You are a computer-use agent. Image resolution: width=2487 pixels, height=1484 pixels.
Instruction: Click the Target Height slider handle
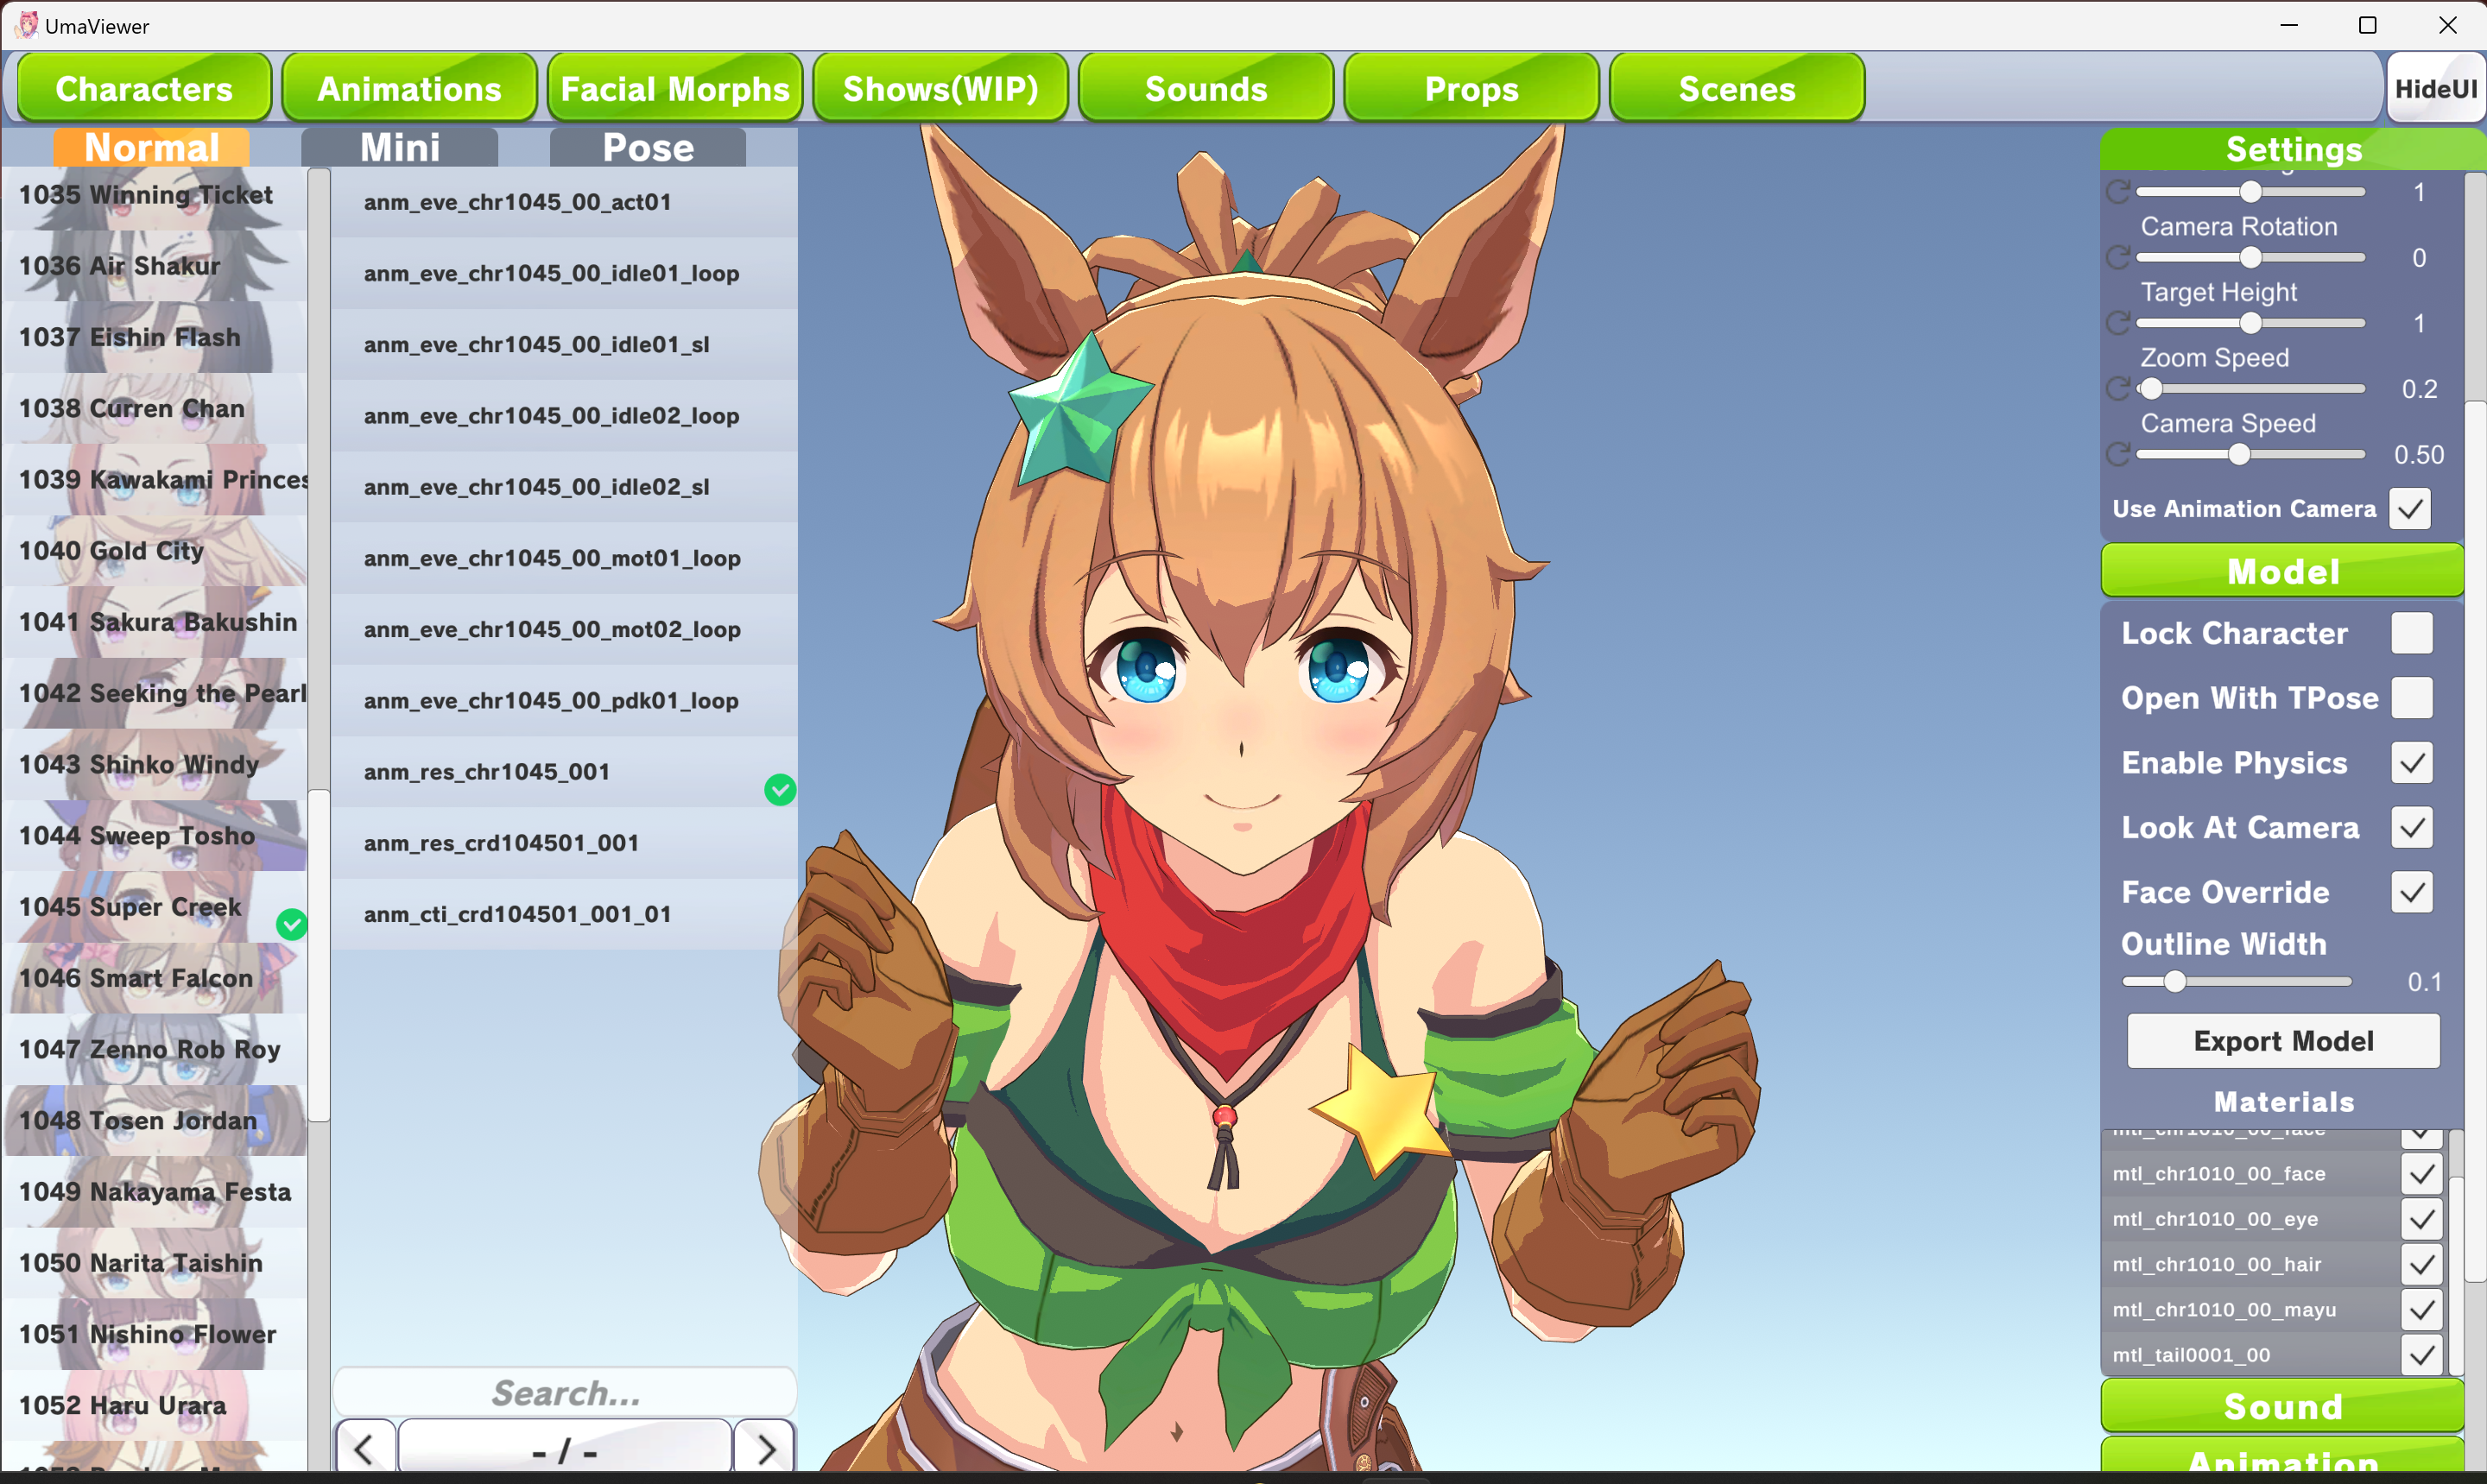[2250, 323]
